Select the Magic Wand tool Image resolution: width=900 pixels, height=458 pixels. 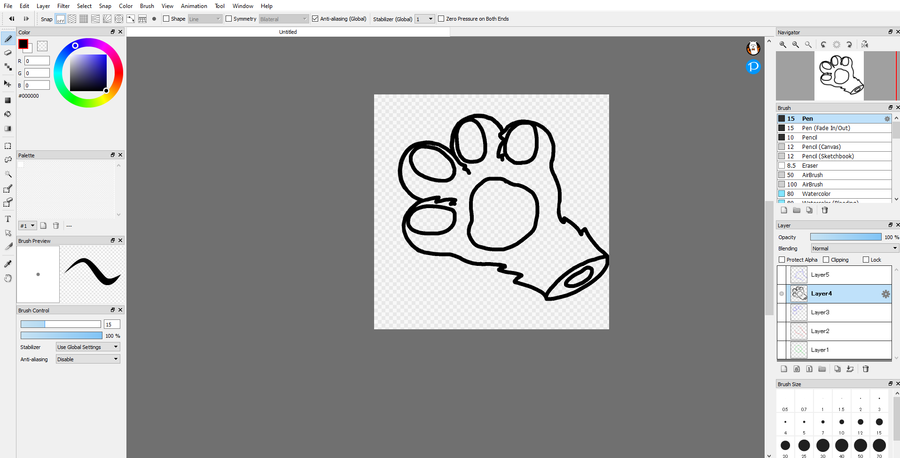coord(8,174)
